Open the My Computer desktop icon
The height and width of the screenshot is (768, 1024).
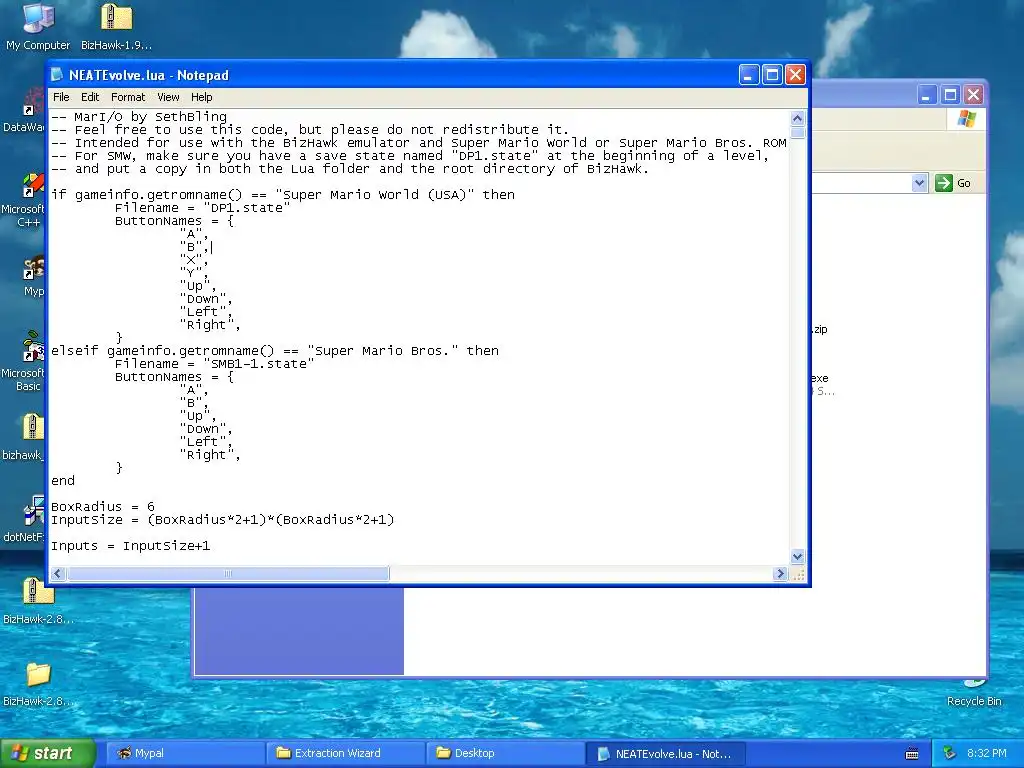[37, 26]
